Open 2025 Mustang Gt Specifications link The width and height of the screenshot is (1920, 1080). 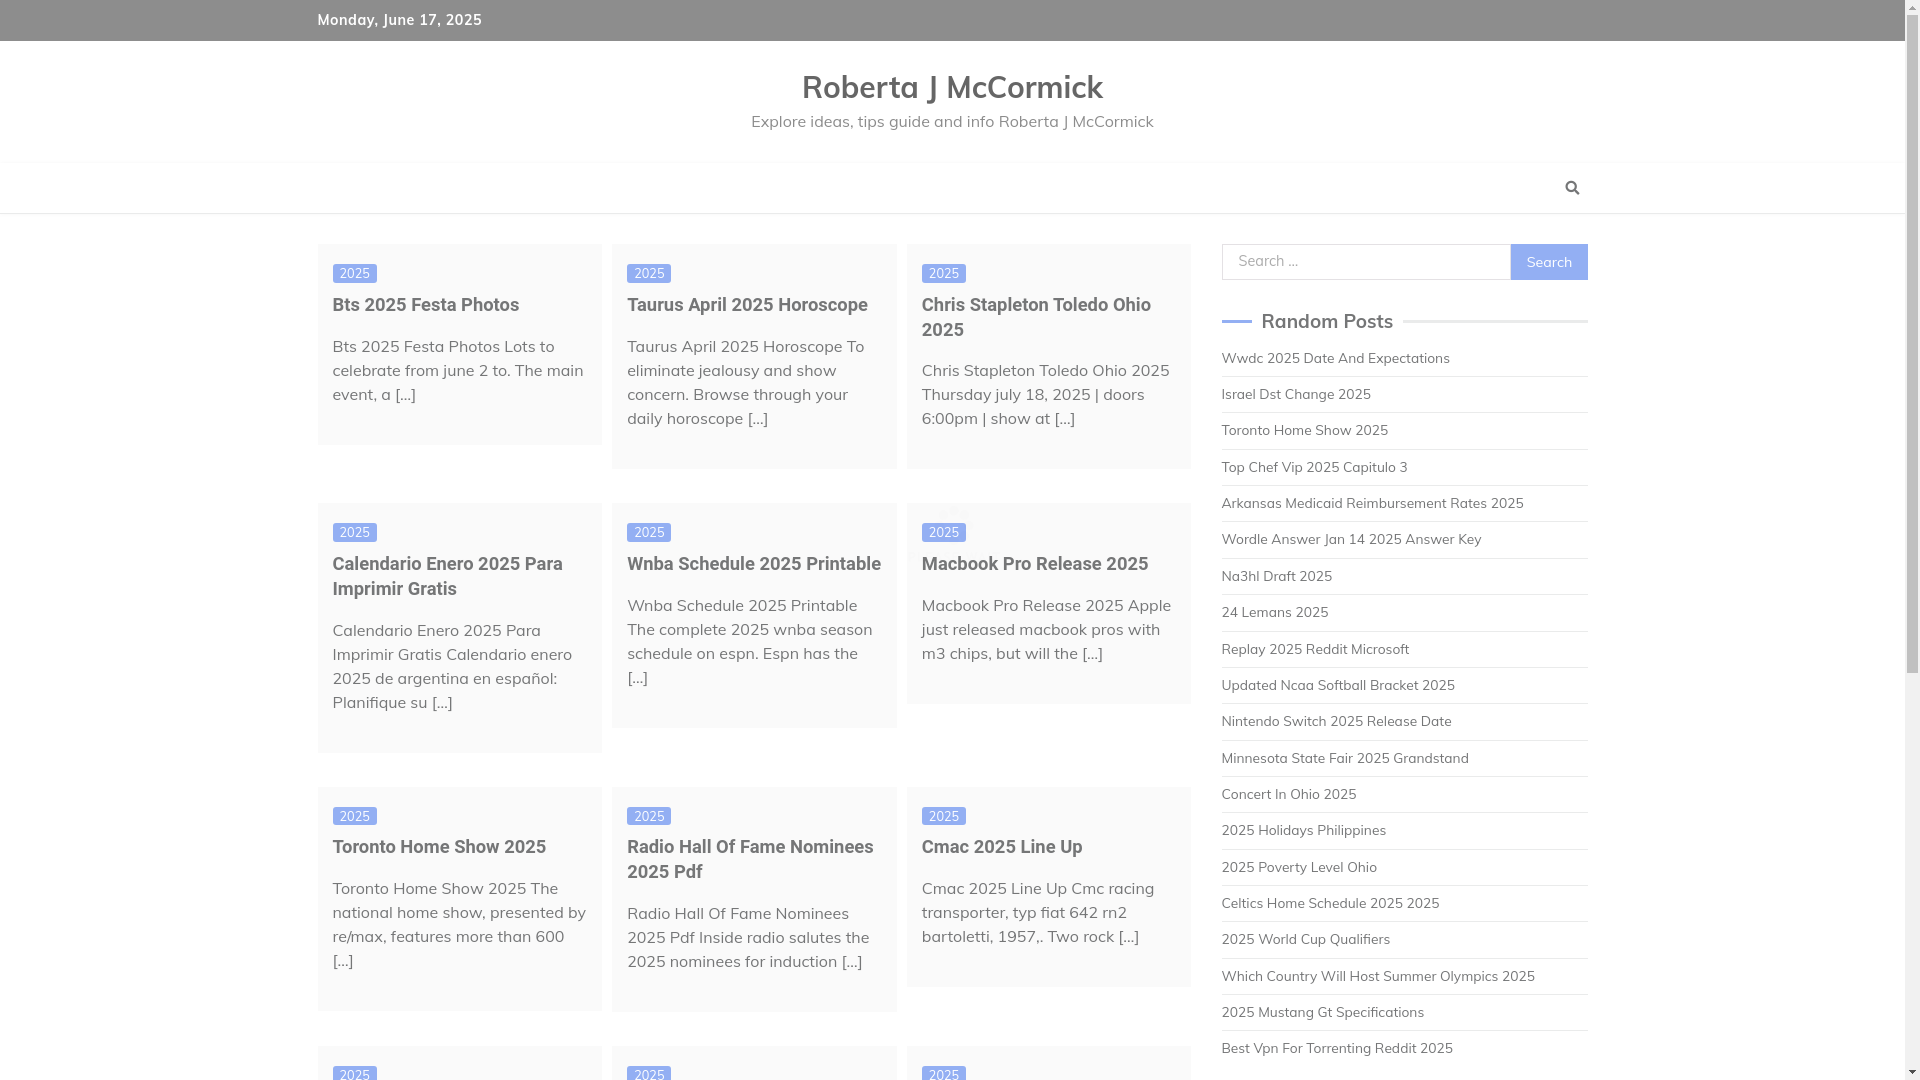tap(1322, 1012)
